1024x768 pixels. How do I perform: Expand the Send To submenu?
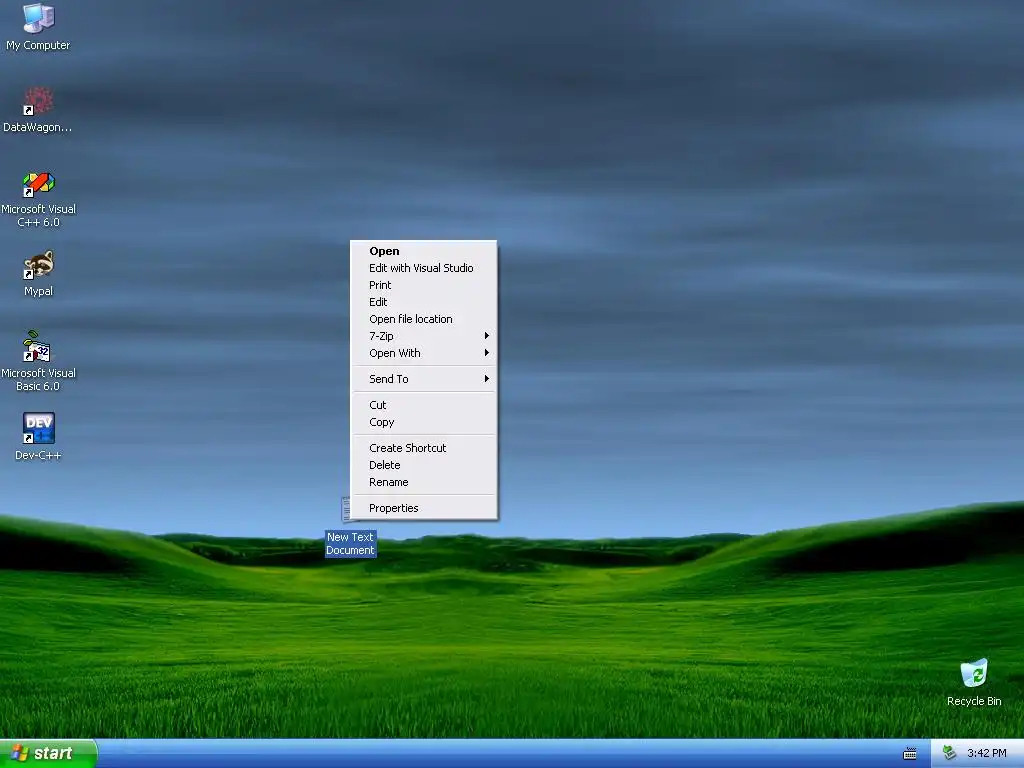pos(424,379)
